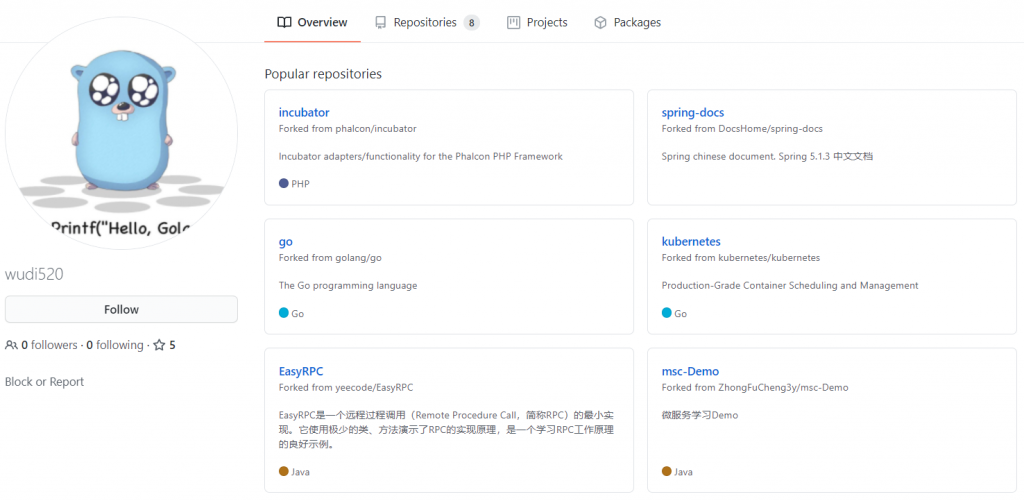
Task: Open the incubator repository link
Action: (304, 112)
